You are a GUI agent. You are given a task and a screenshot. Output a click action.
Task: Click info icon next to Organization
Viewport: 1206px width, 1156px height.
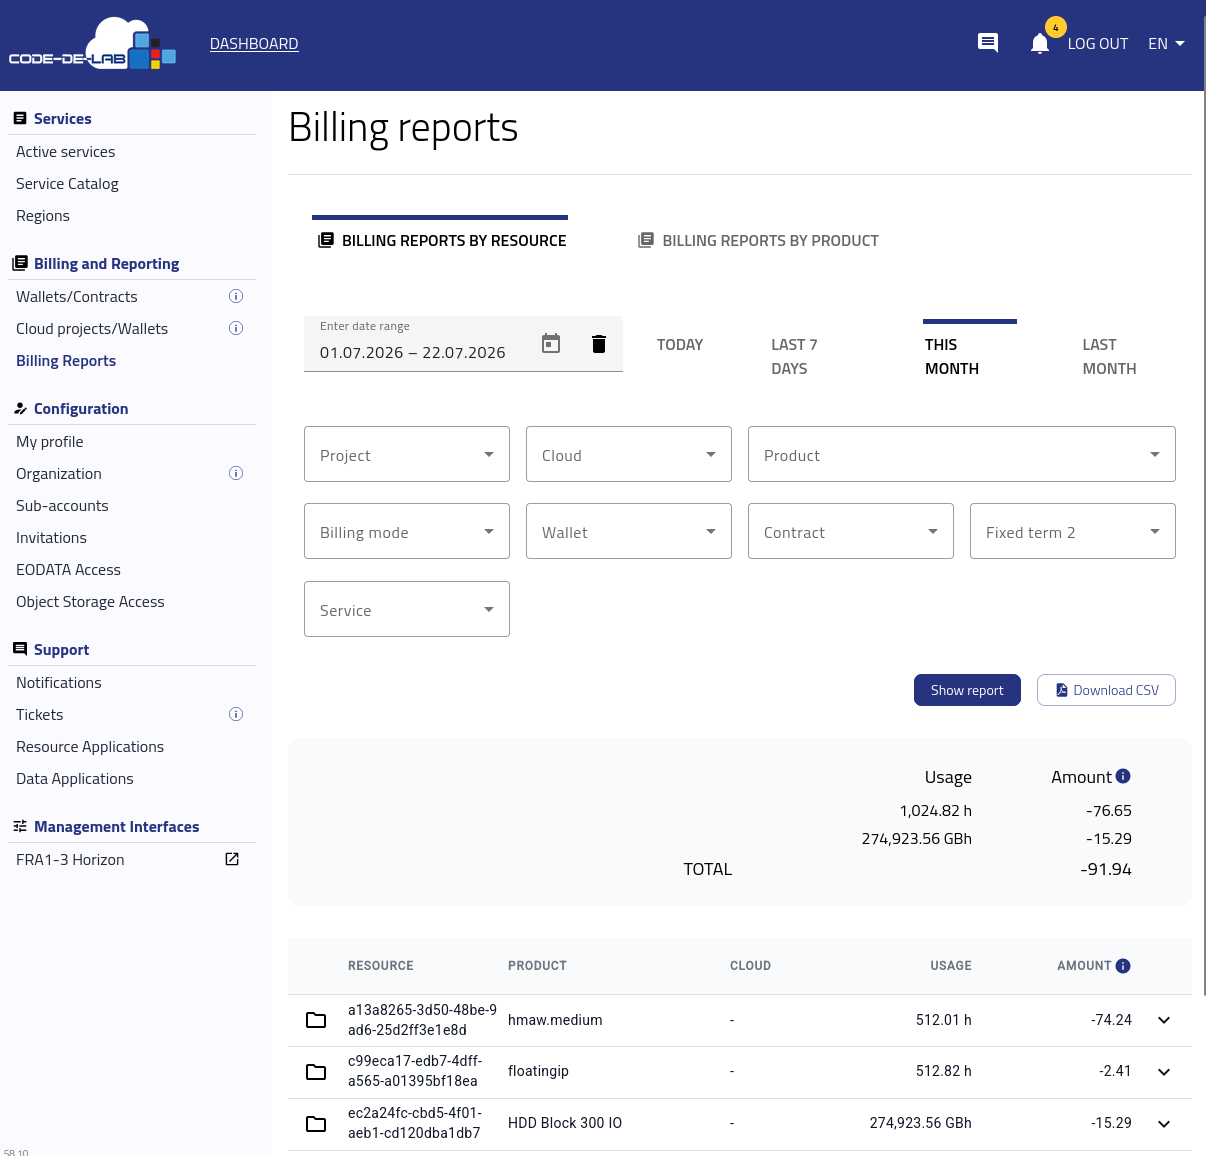tap(236, 473)
